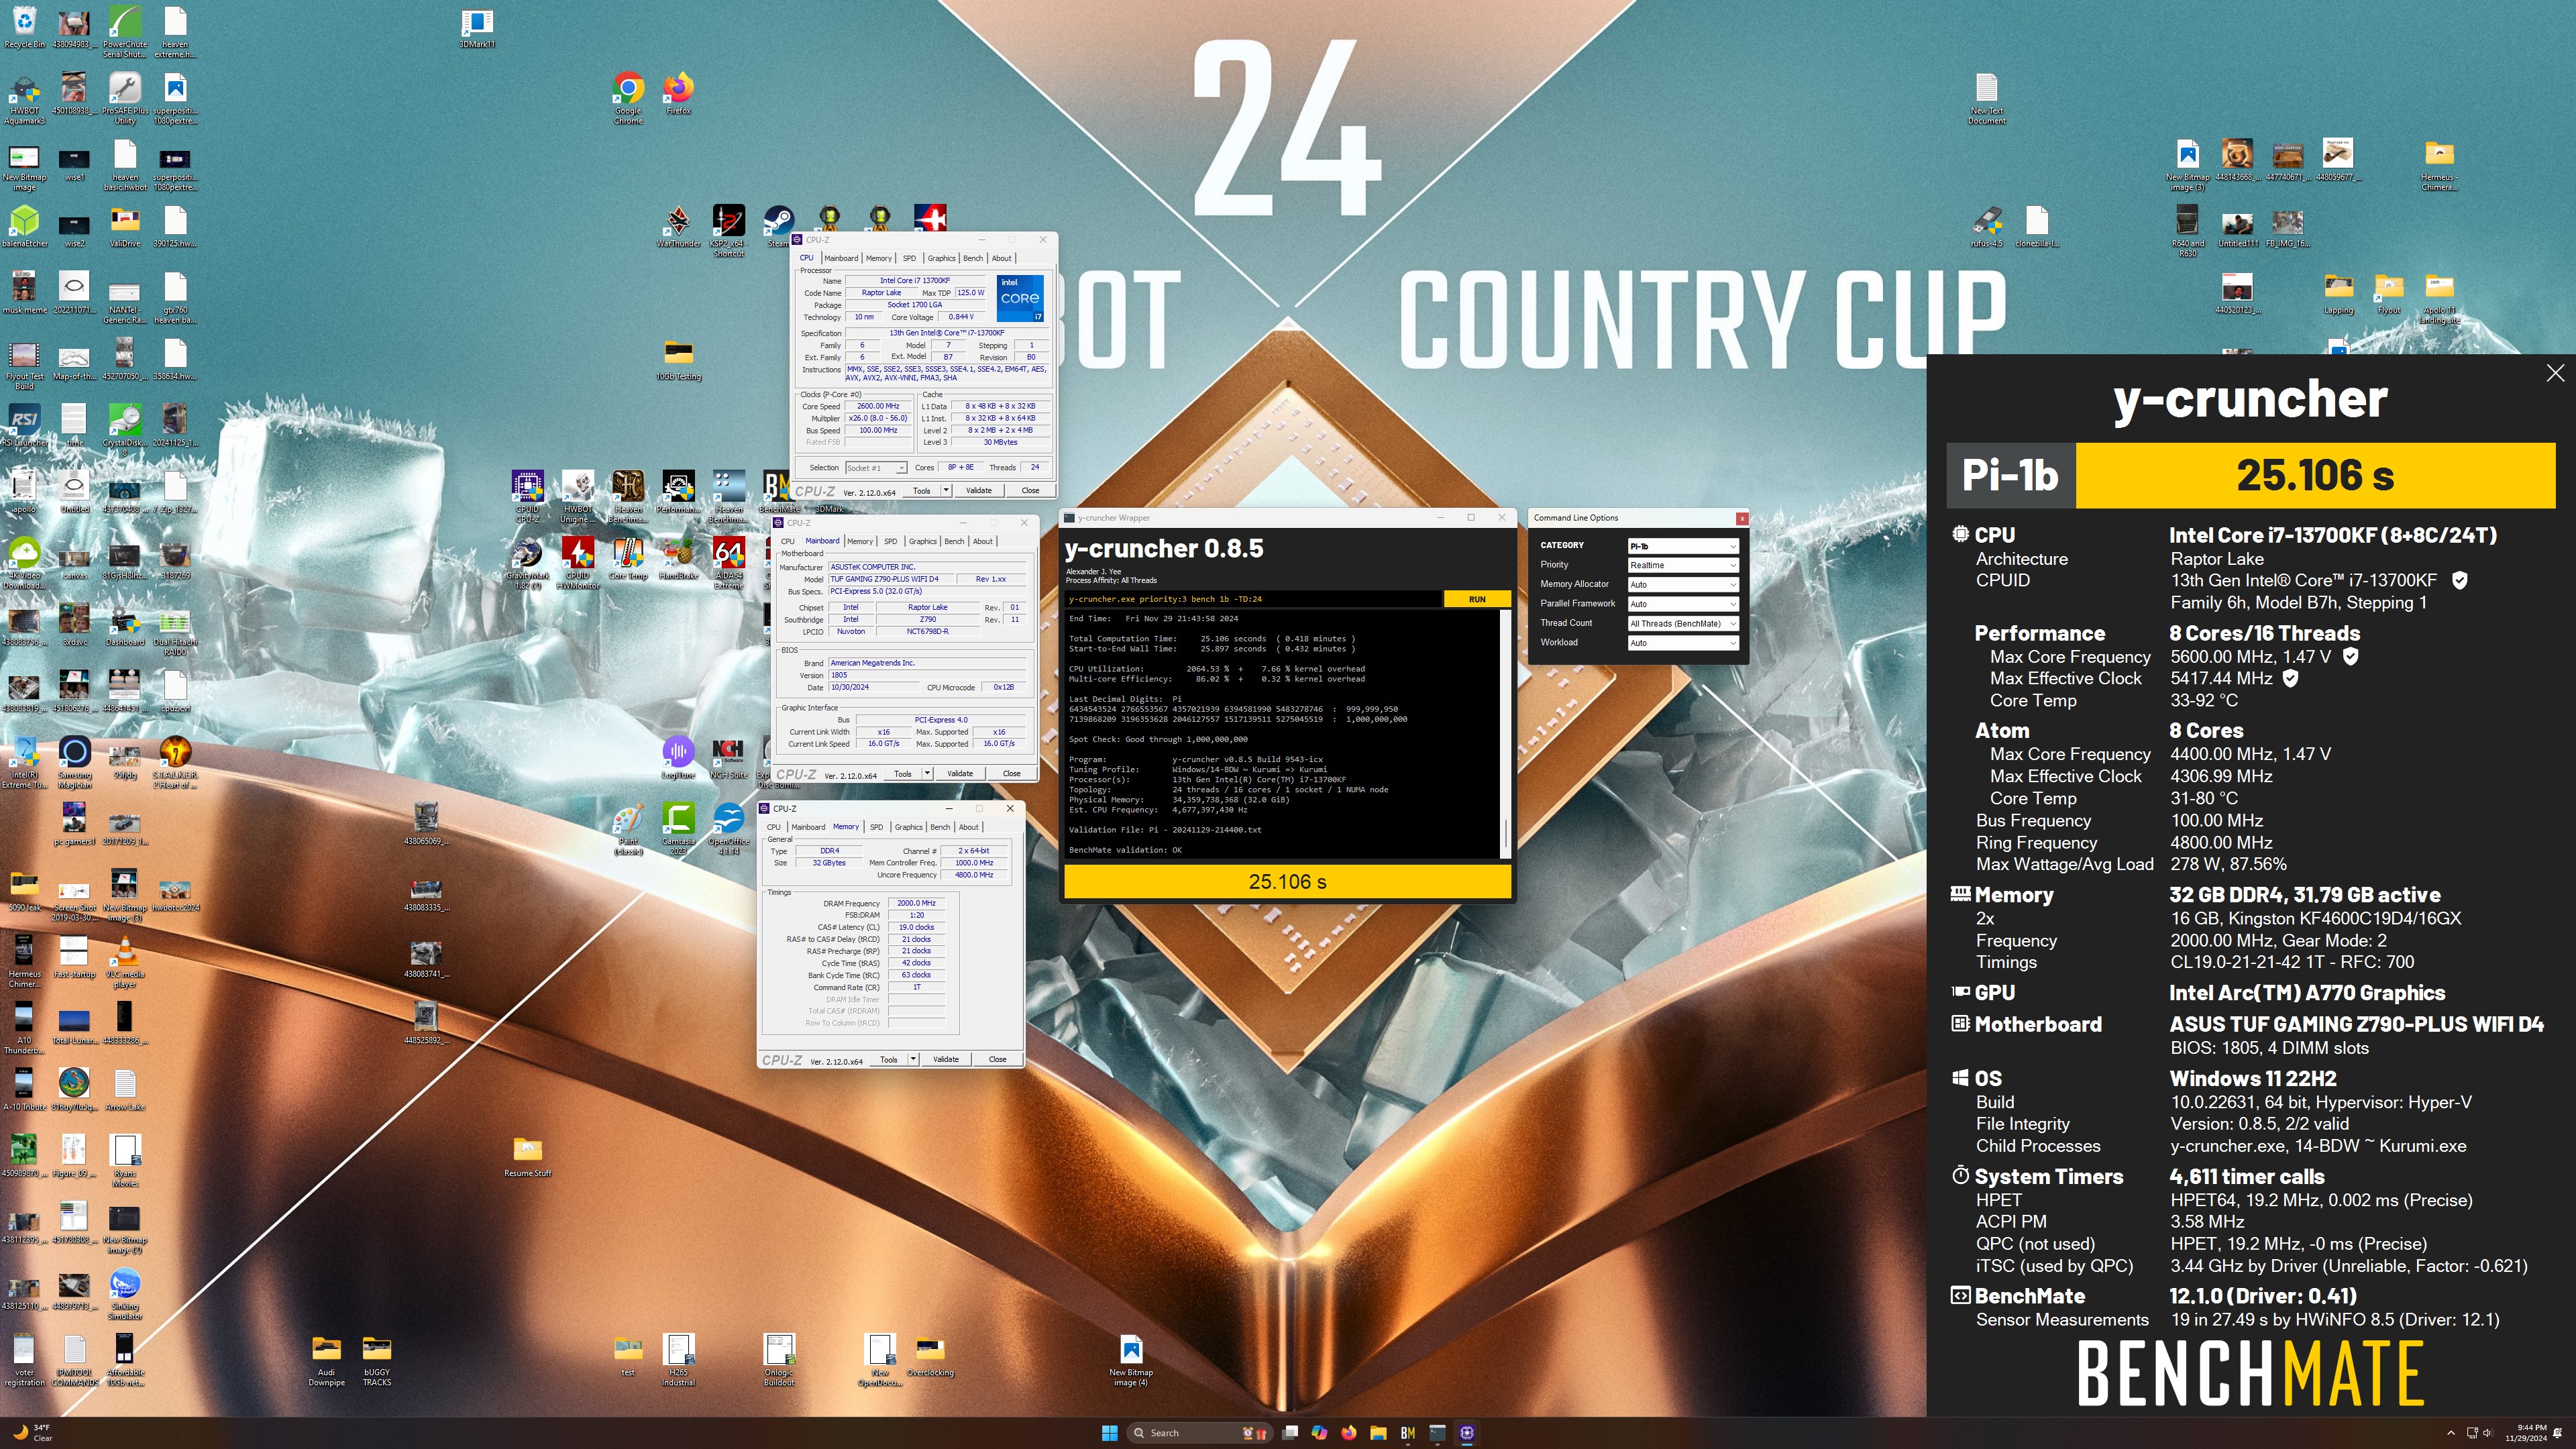Open the rufus-4.5 desktop icon
Image resolution: width=2576 pixels, height=1449 pixels.
pos(1986,226)
